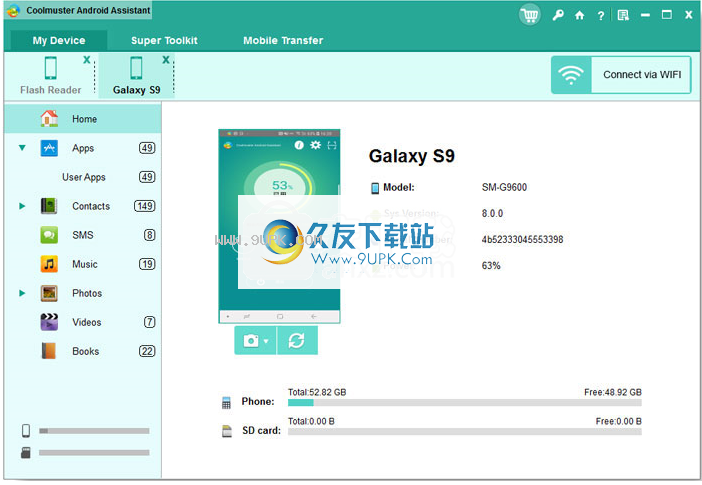Click the fullscreen icon in phone preview
Image resolution: width=702 pixels, height=485 pixels.
(x=332, y=145)
